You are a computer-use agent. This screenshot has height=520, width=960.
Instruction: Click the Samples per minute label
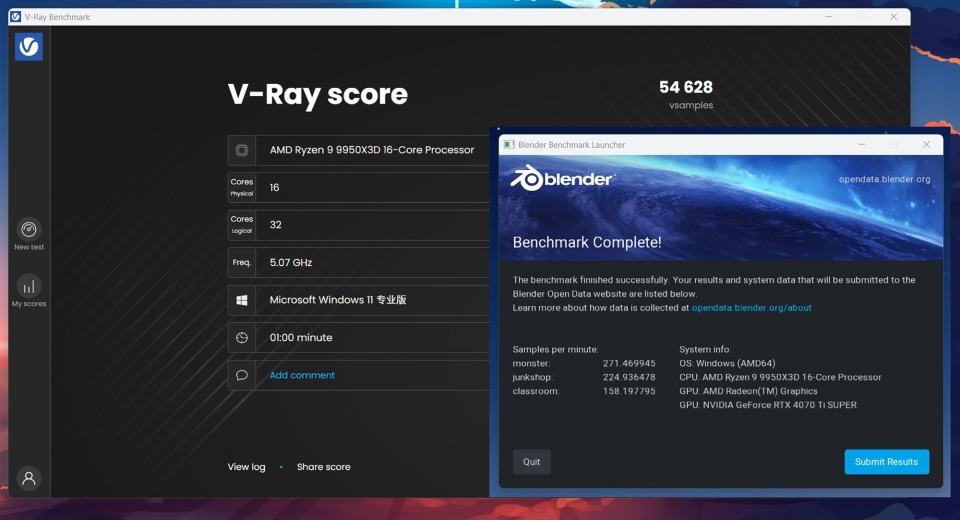(x=555, y=349)
